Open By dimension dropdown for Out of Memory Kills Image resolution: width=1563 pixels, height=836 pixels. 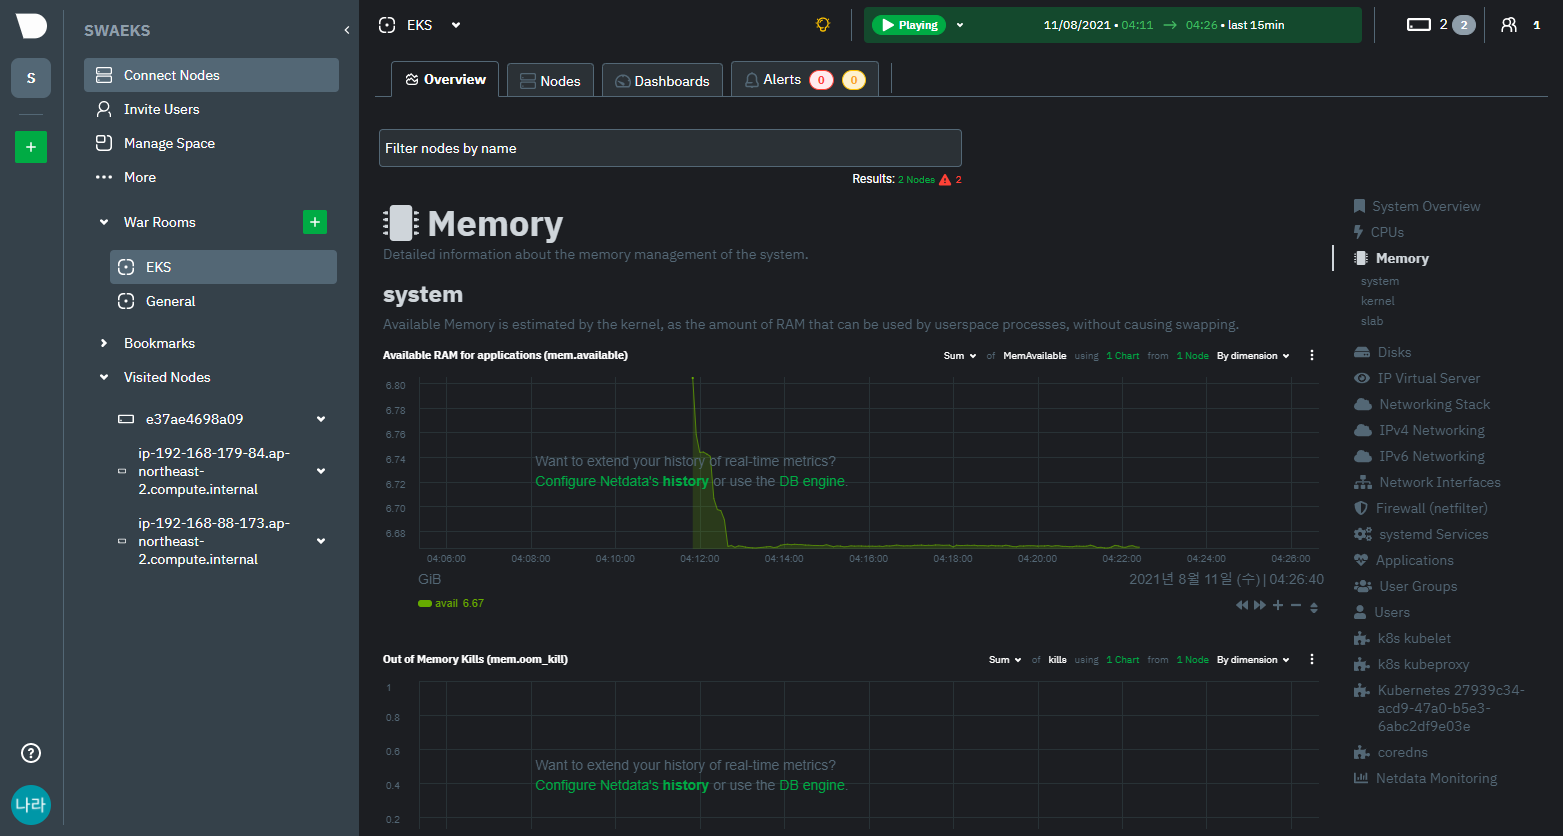point(1253,660)
